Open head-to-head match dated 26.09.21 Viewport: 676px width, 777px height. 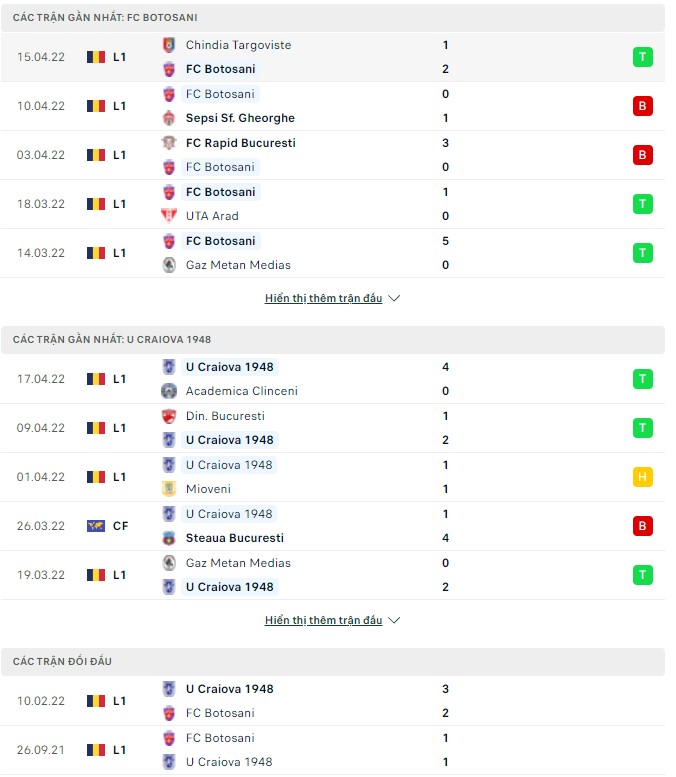click(332, 750)
